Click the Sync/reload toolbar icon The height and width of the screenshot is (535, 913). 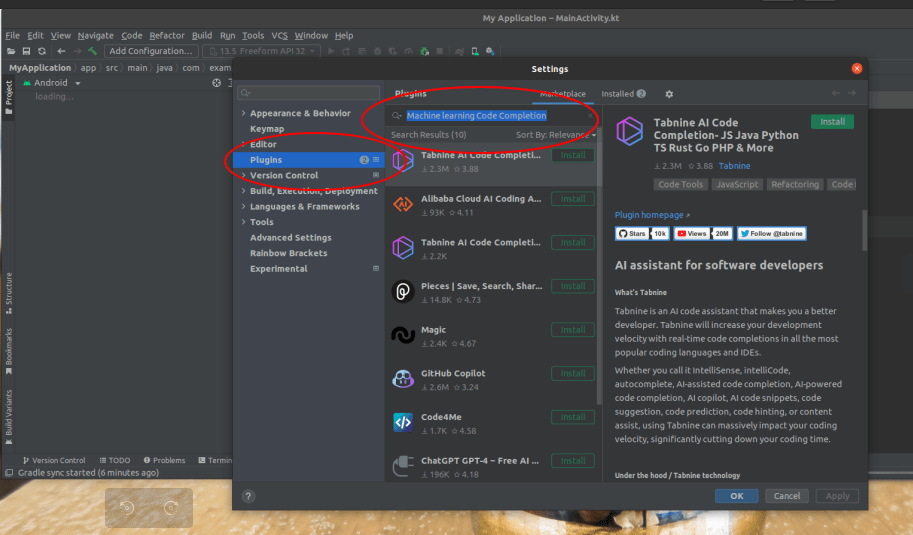tap(42, 51)
